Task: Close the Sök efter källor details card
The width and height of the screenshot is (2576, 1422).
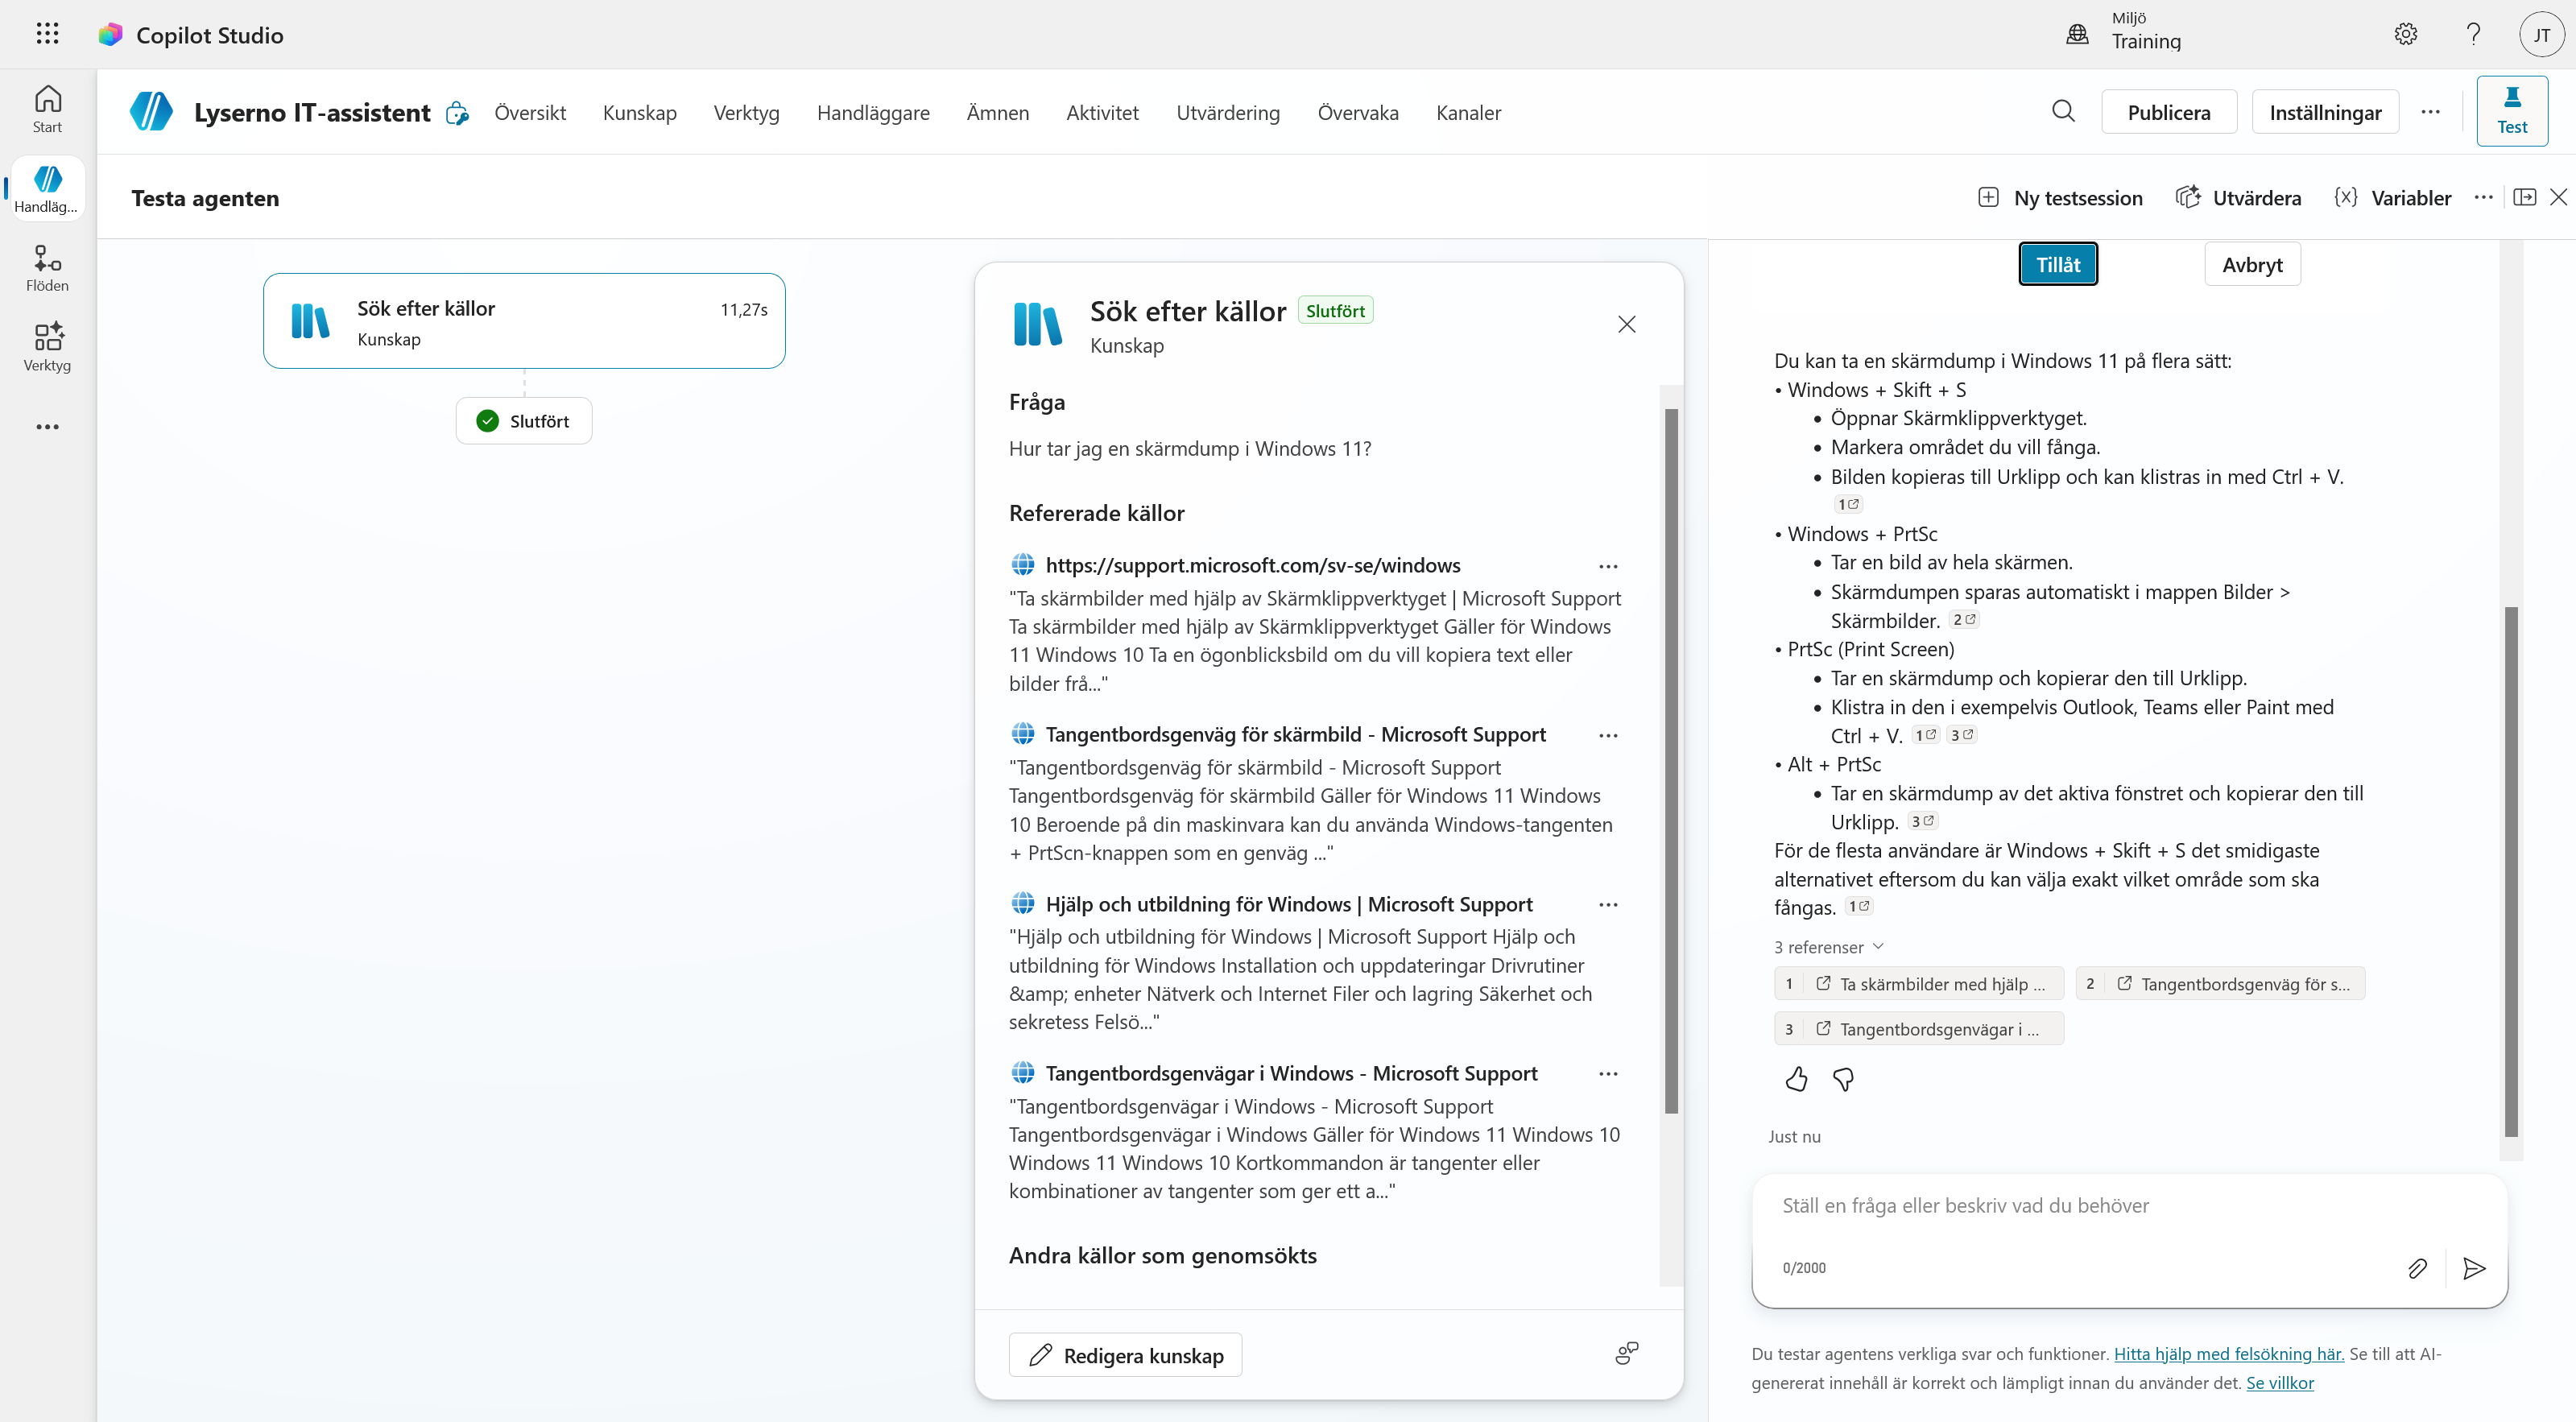Action: [1627, 324]
